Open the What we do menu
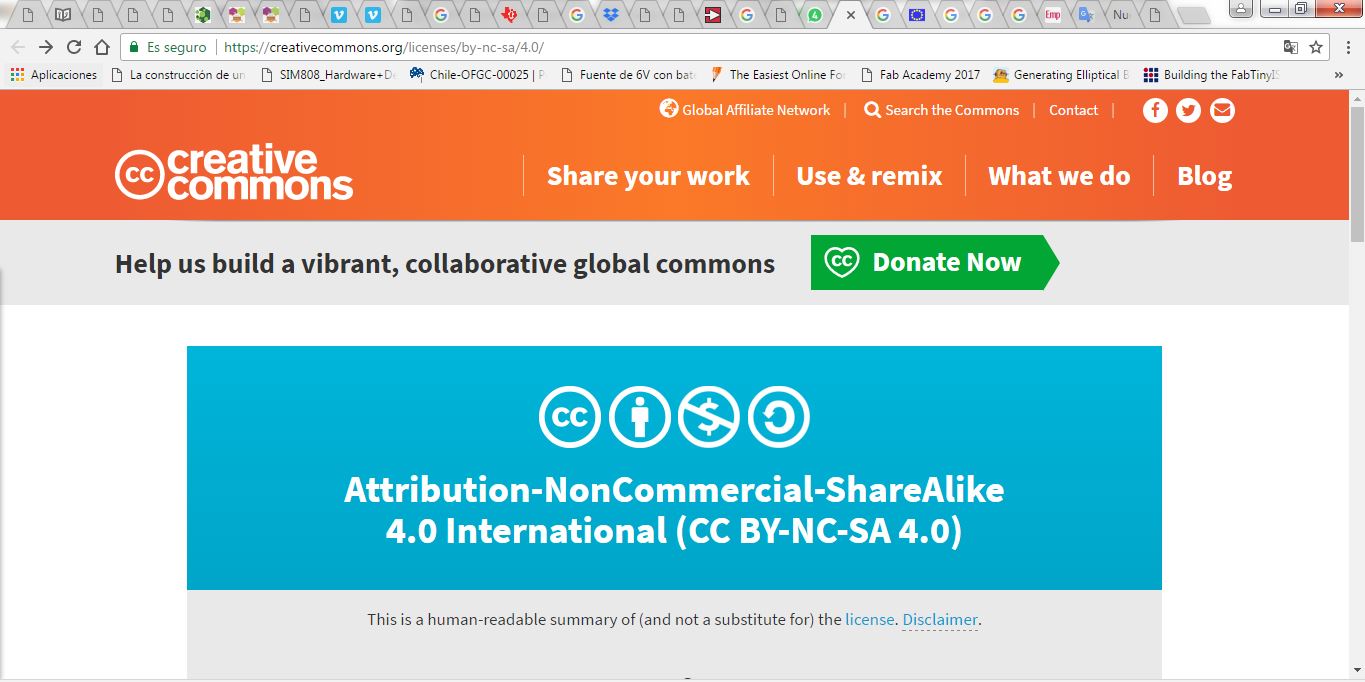Screen dimensions: 1365x682 [1059, 176]
